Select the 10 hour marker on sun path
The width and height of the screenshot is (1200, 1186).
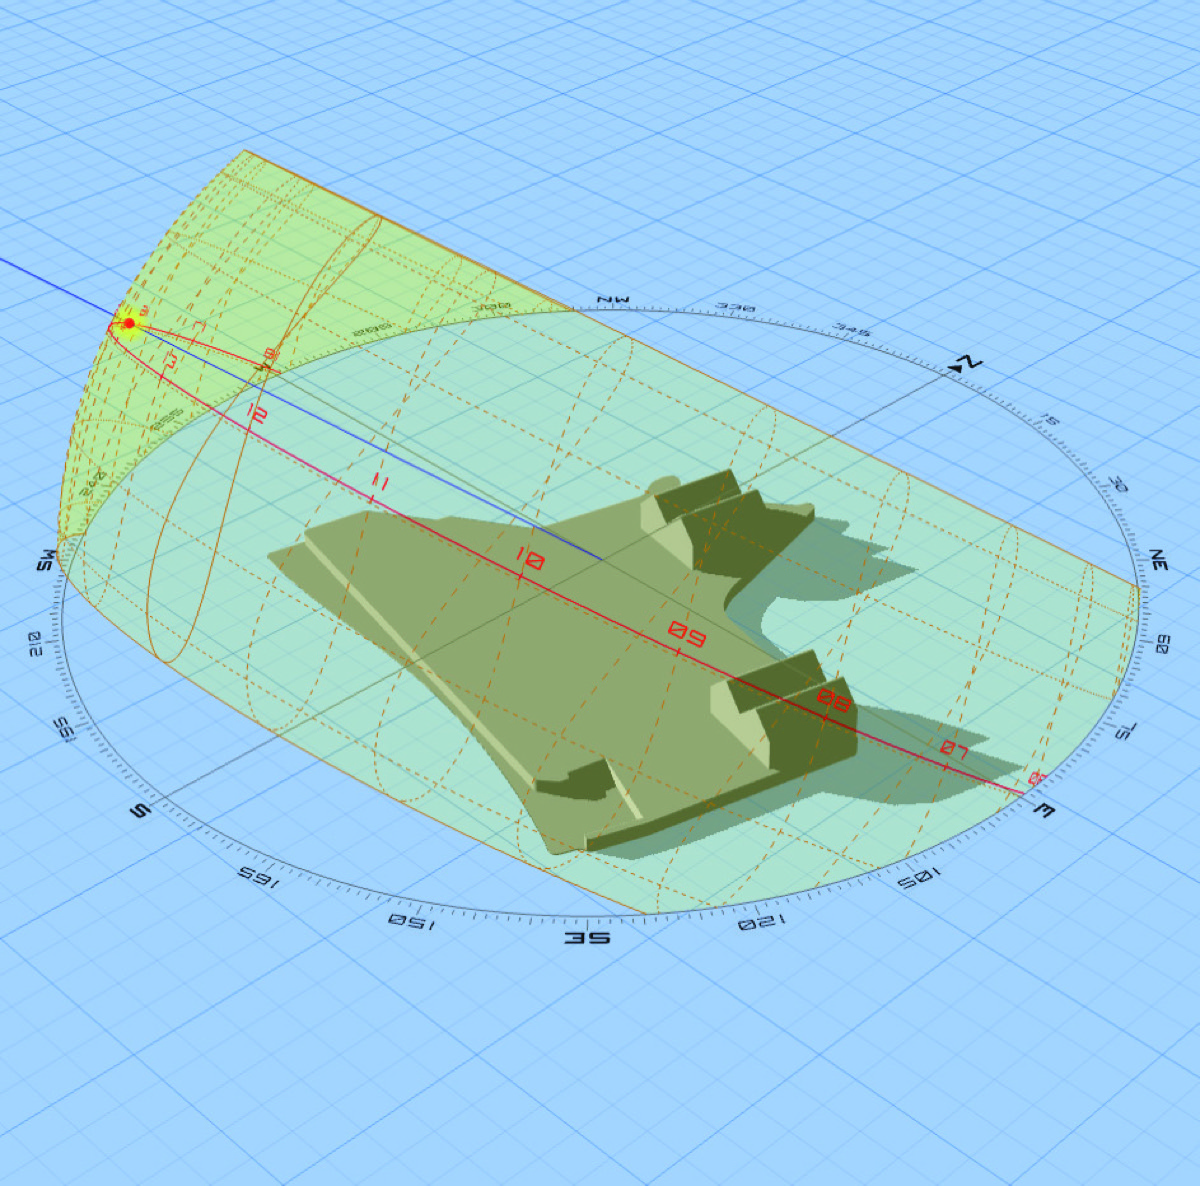pos(530,560)
